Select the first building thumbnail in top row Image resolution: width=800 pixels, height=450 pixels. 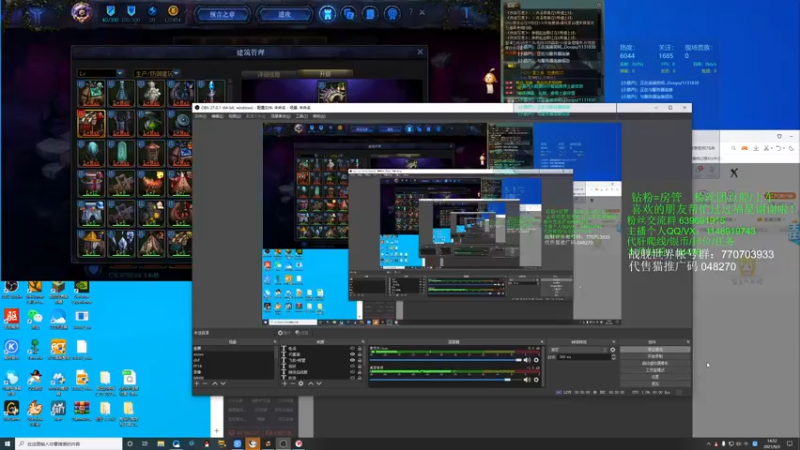(91, 93)
